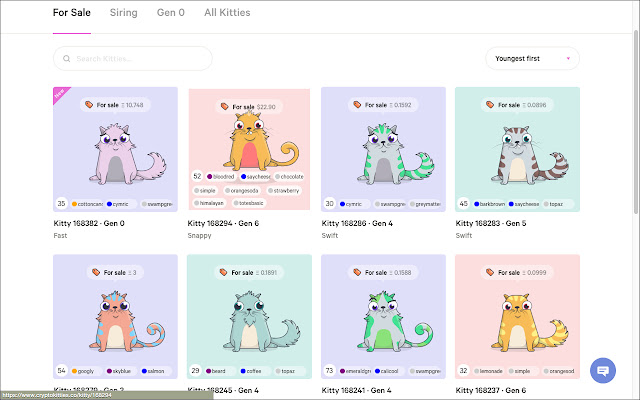Click the Swift label under Kitty 168286
Screen dimensions: 640x400
point(330,236)
